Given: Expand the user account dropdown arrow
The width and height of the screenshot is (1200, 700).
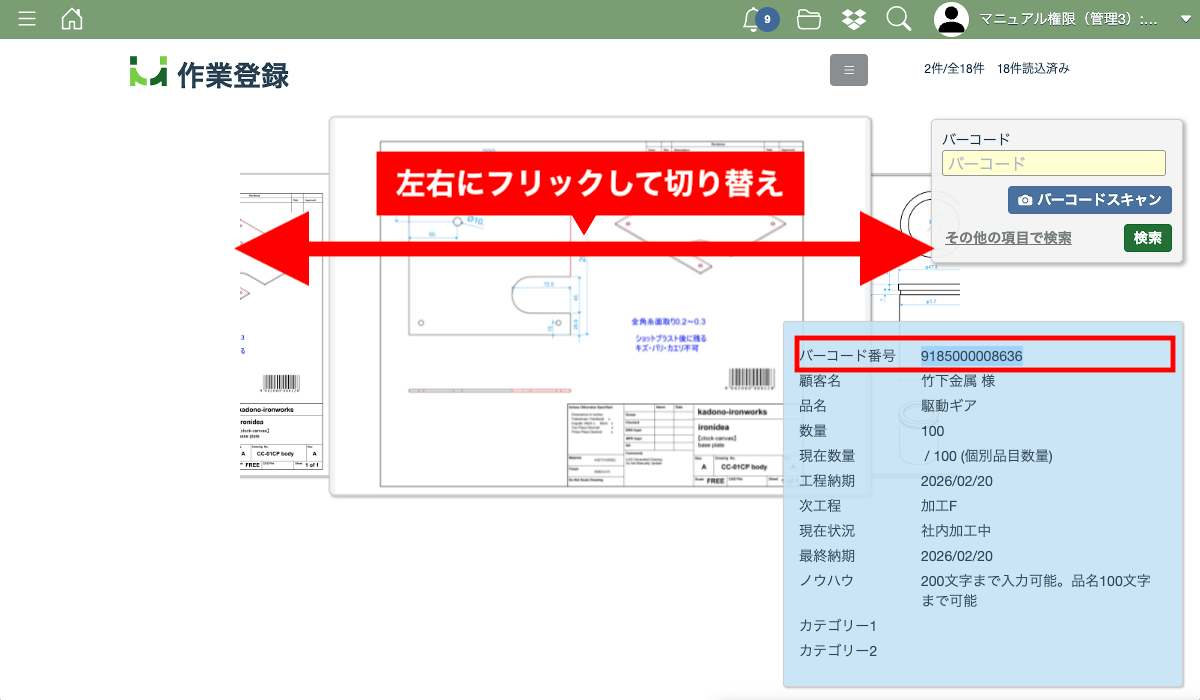Looking at the screenshot, I should click(x=1186, y=19).
